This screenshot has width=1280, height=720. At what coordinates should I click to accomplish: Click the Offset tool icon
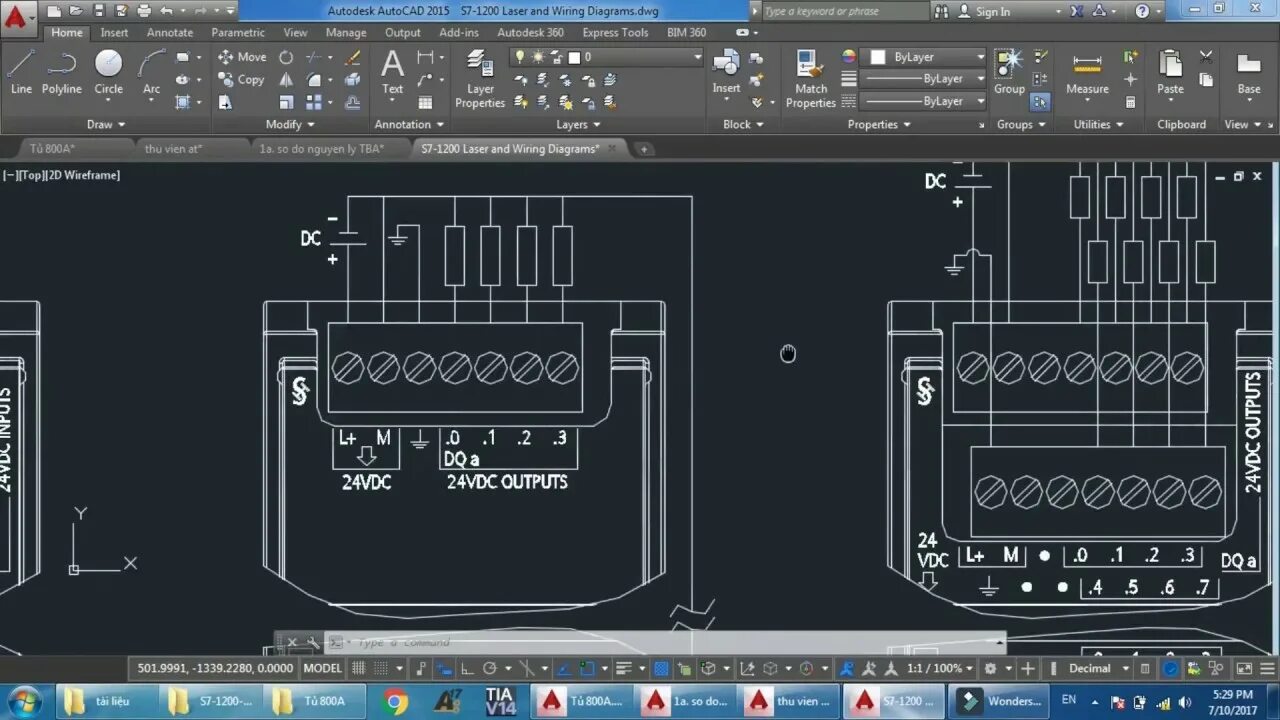click(352, 102)
